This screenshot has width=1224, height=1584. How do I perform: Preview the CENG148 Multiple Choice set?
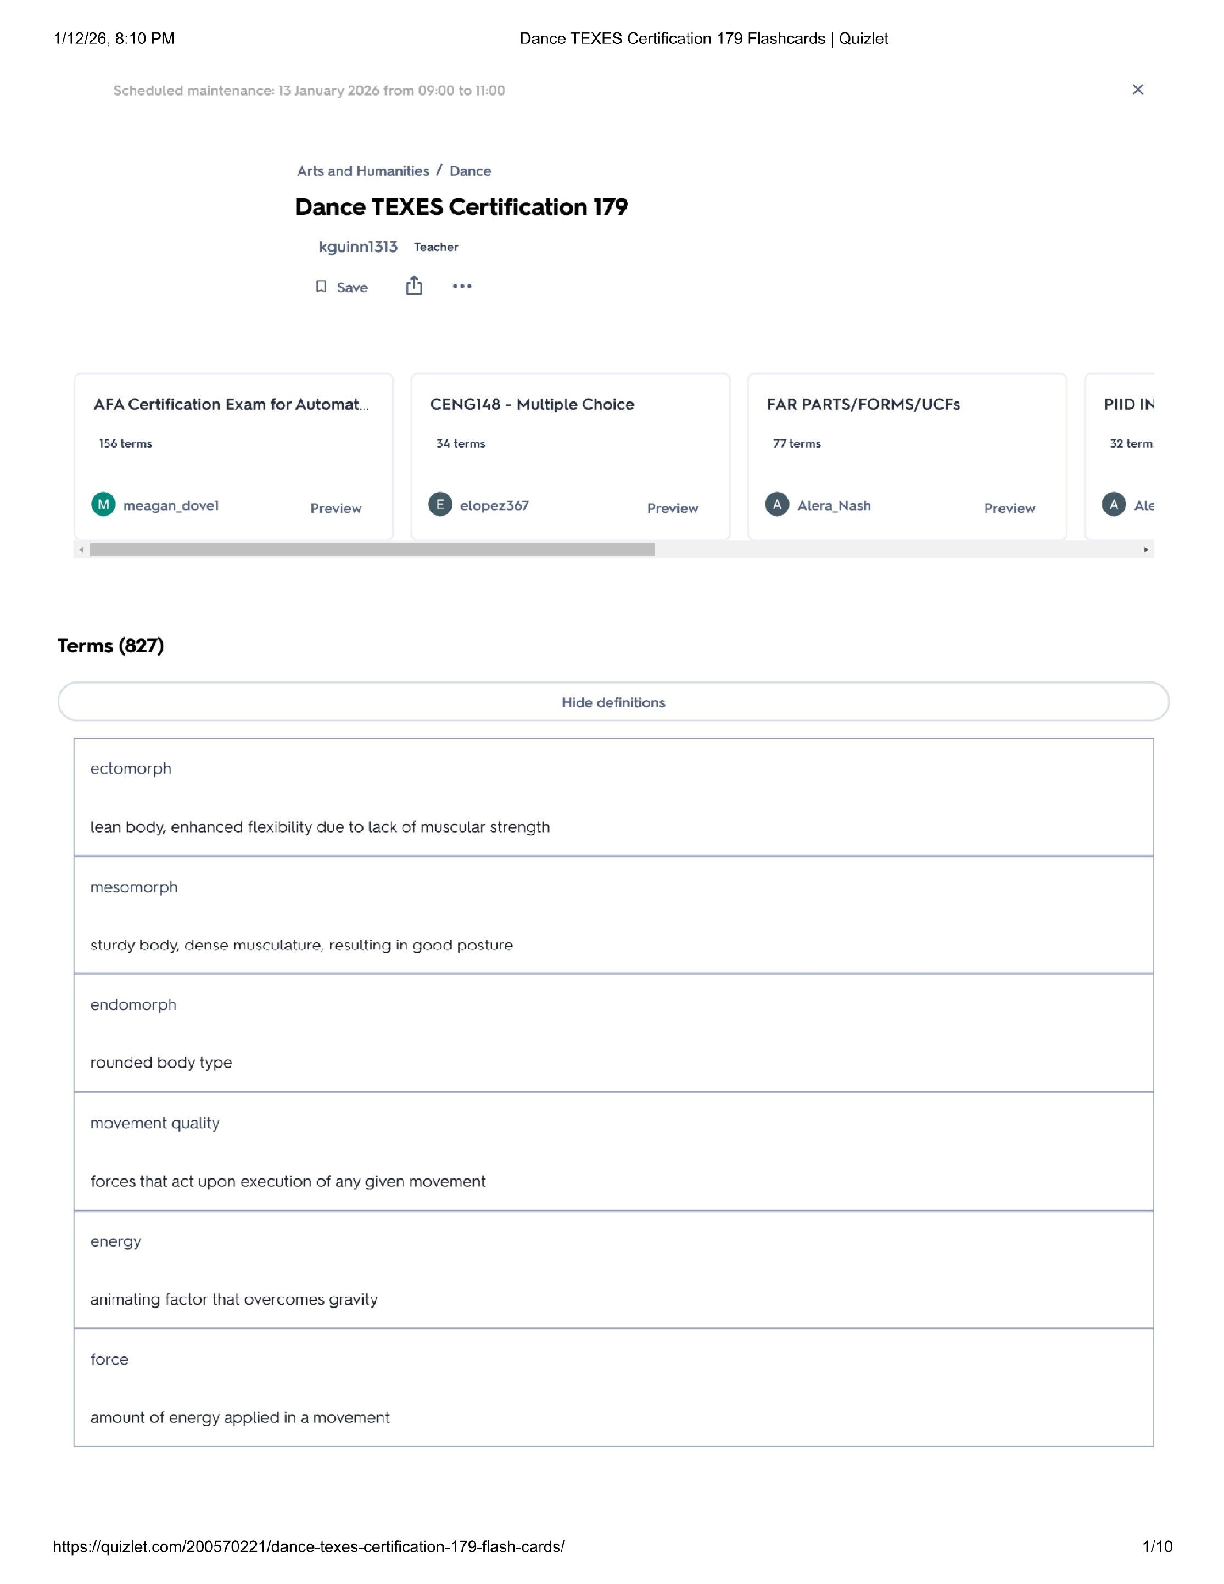[x=672, y=508]
